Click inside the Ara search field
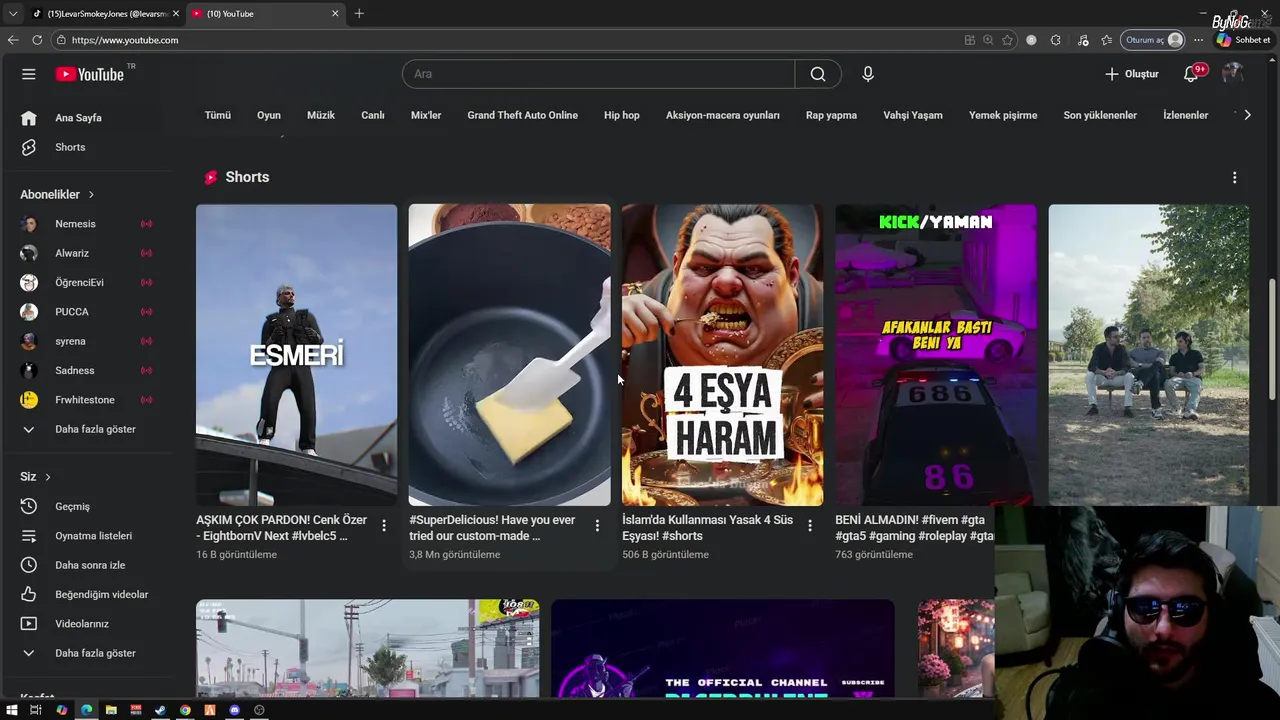This screenshot has height=720, width=1280. tap(598, 74)
